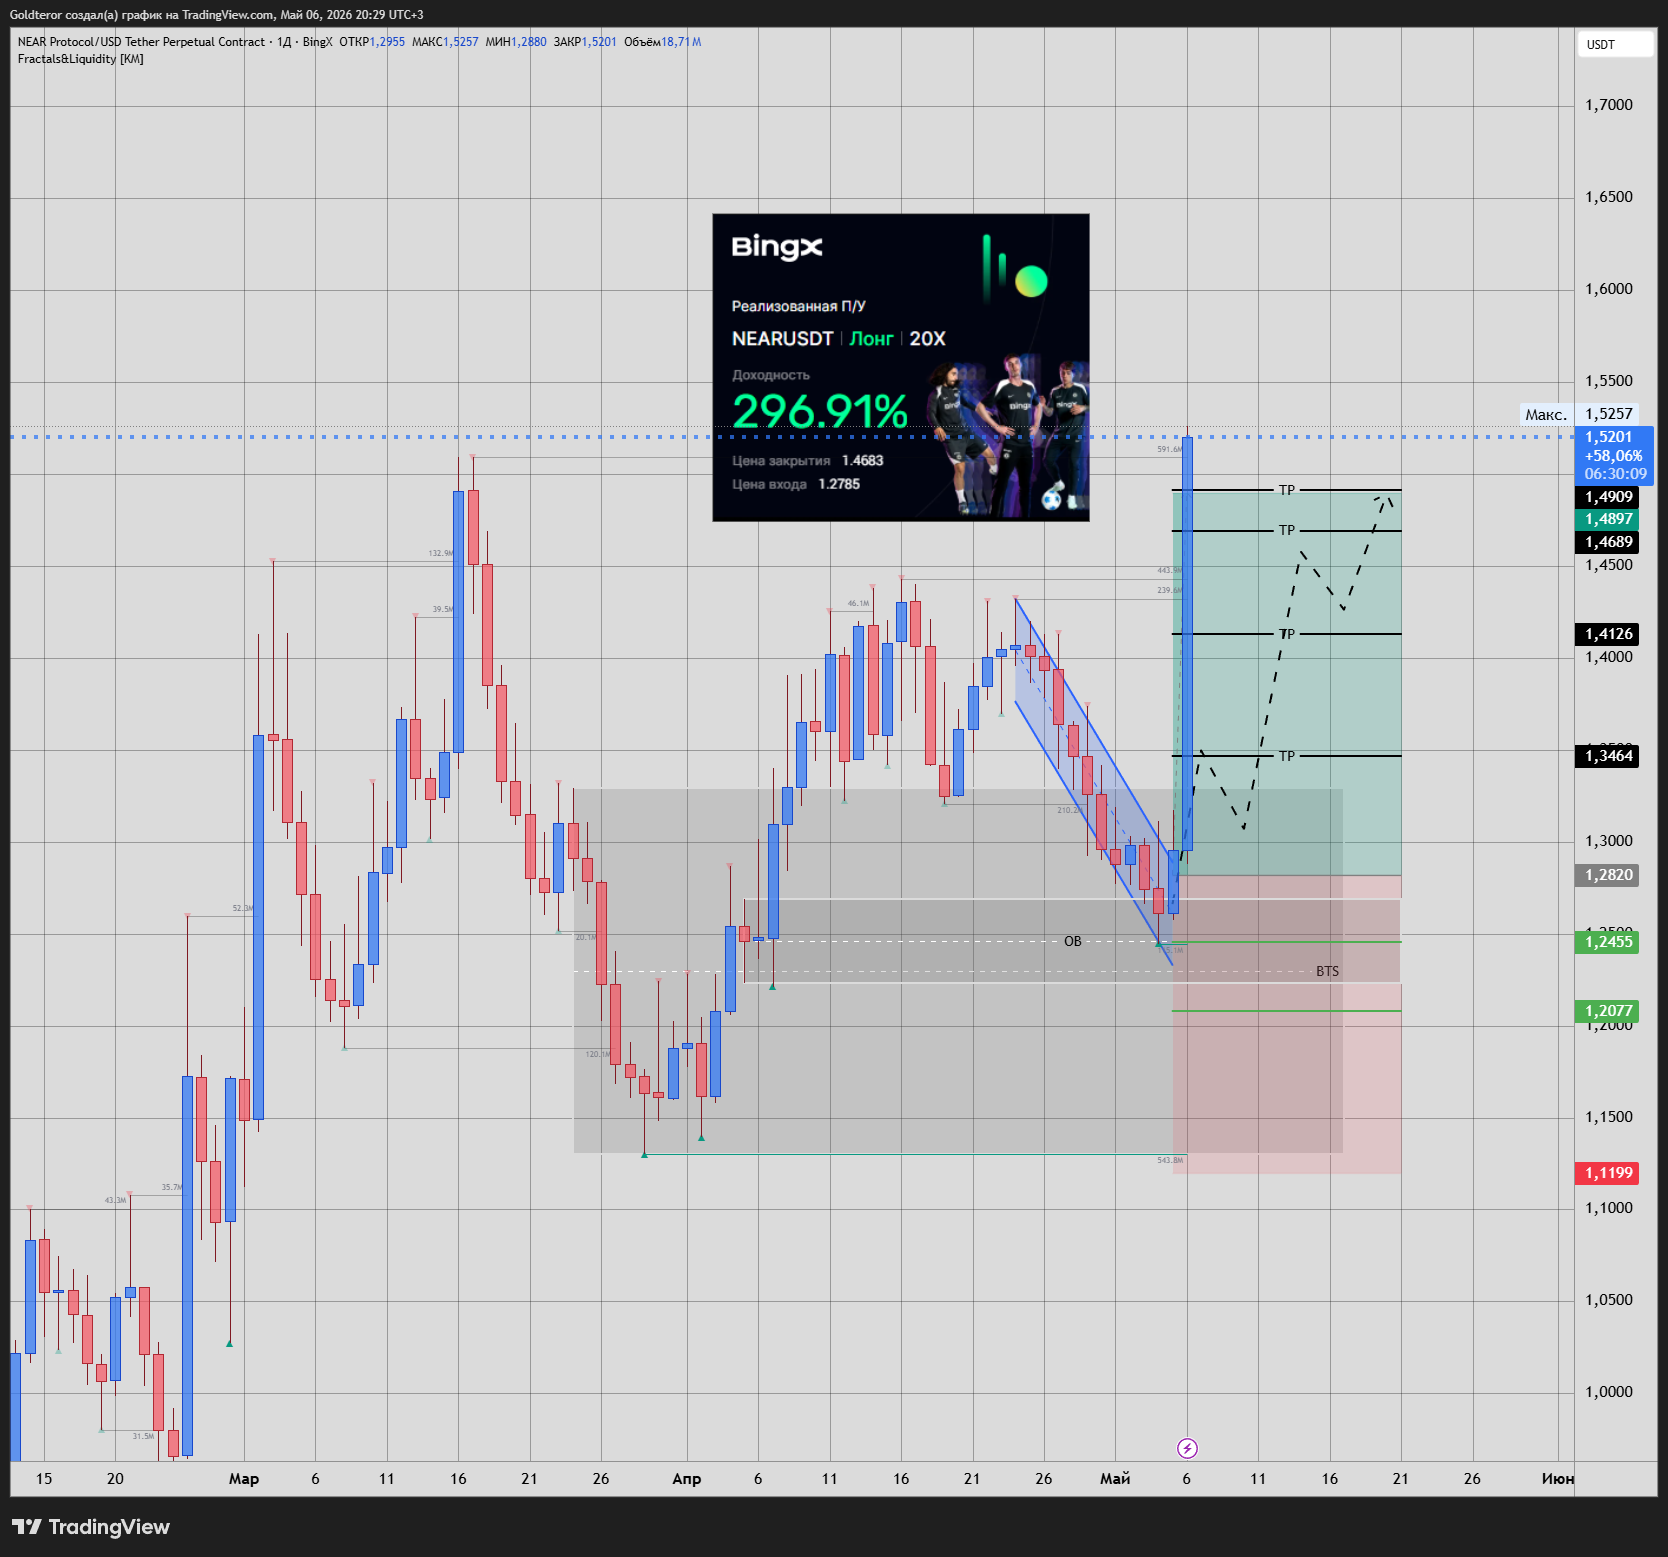Select the 1,3464 price label
This screenshot has height=1557, width=1668.
coord(1607,756)
